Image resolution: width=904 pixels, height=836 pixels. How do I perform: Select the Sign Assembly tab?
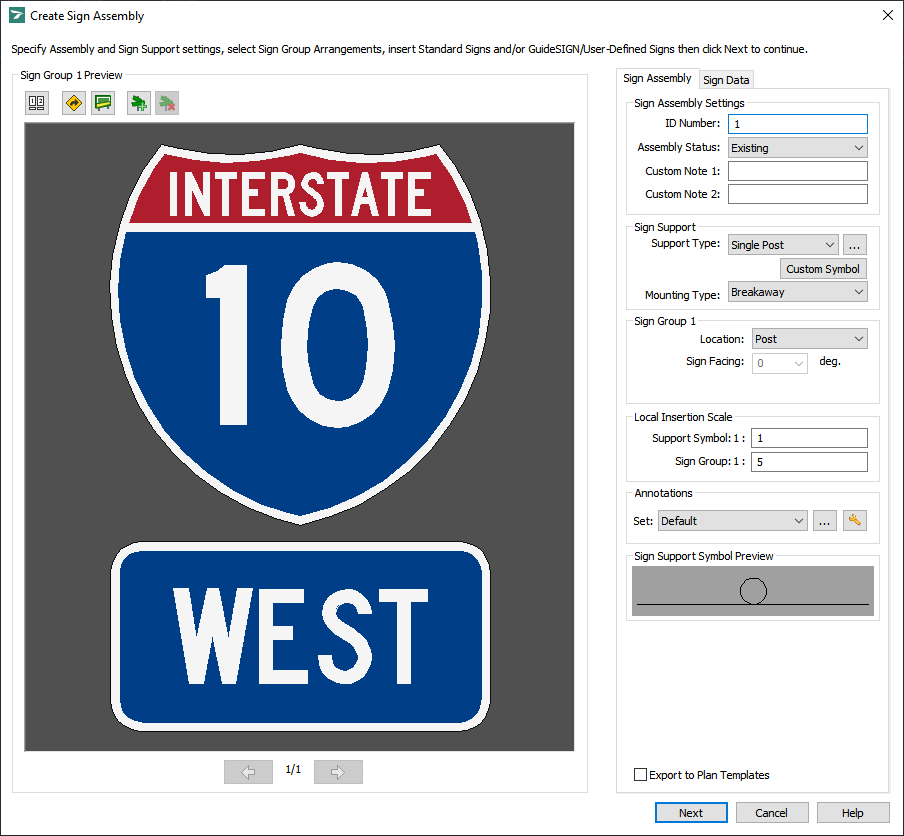click(x=657, y=78)
